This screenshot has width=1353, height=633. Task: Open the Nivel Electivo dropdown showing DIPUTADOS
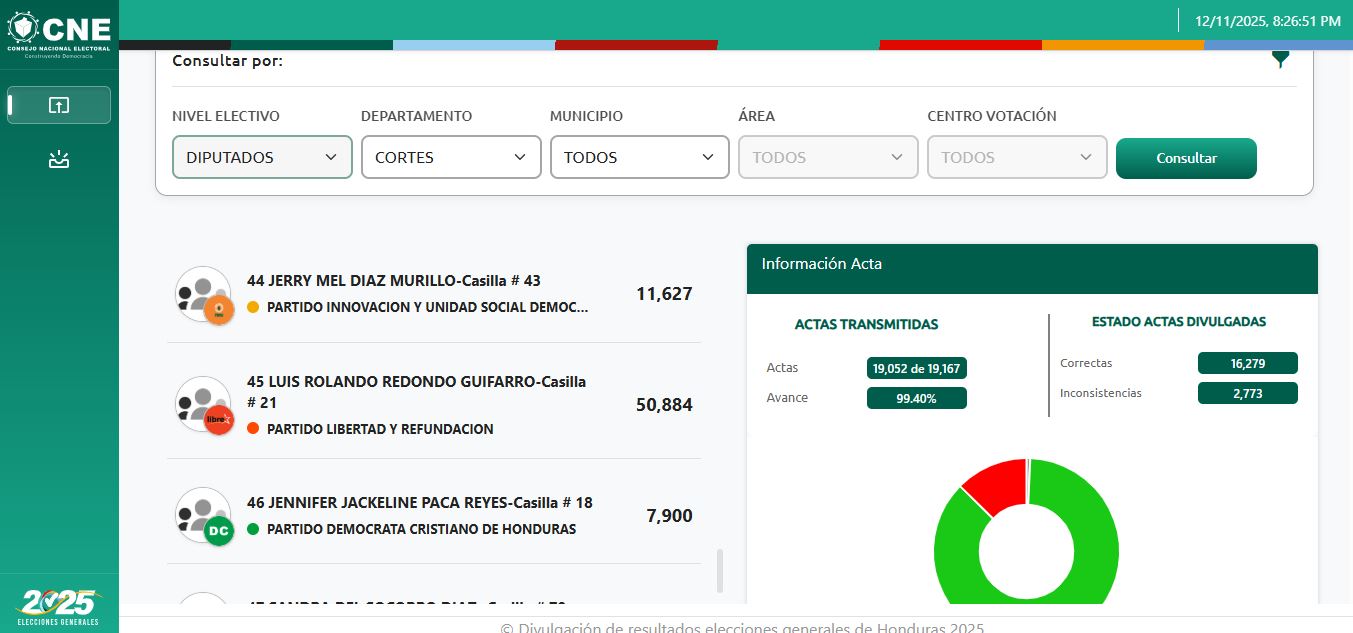point(262,157)
